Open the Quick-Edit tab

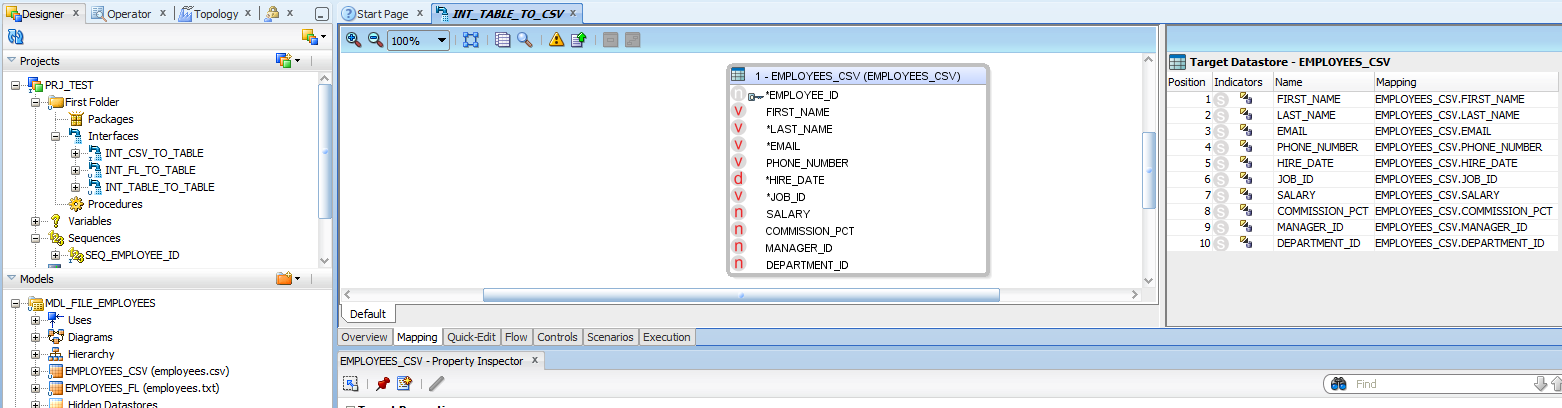tap(471, 337)
